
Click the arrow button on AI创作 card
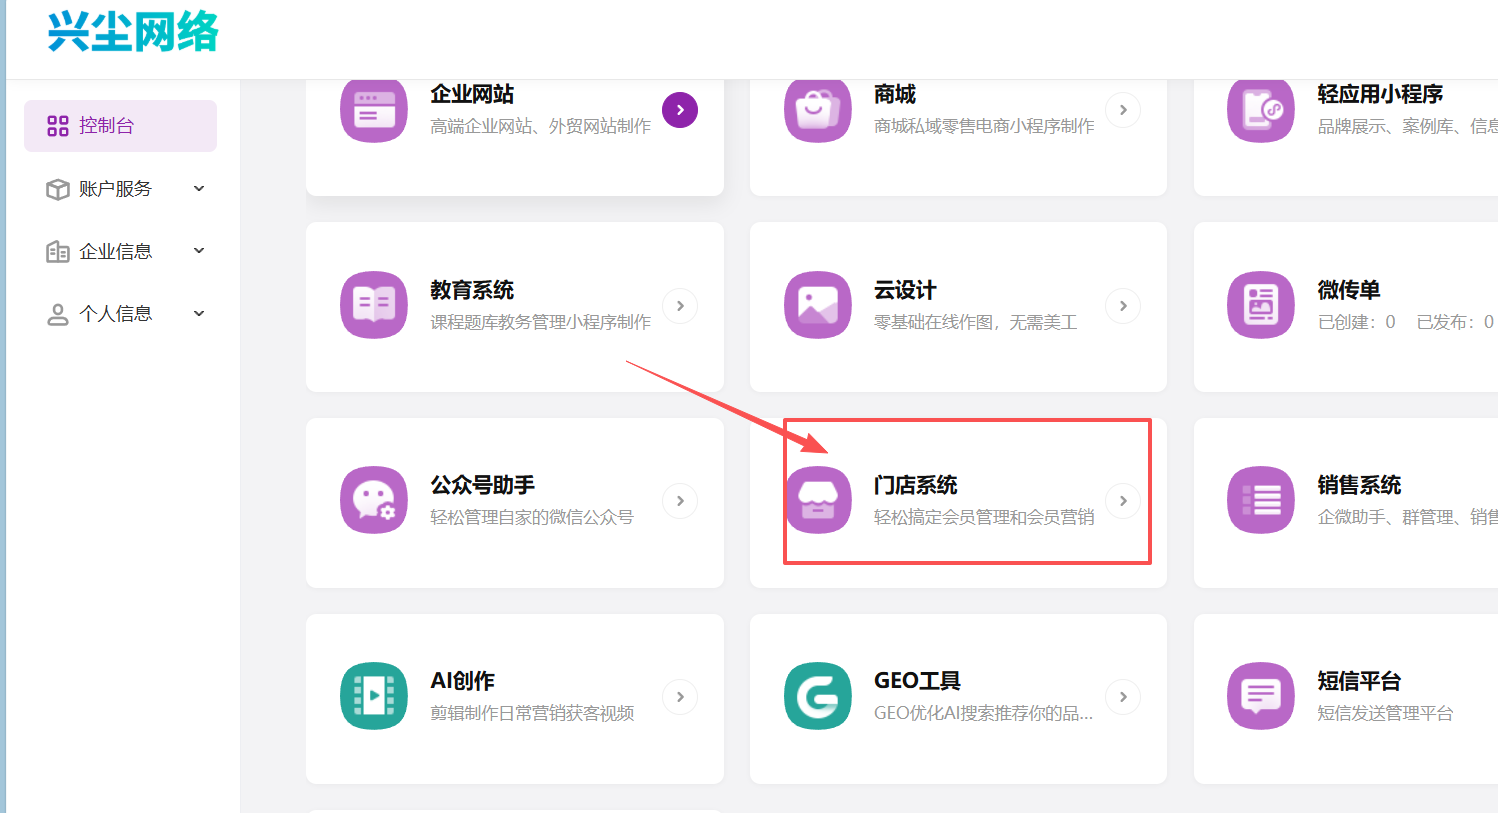click(680, 697)
